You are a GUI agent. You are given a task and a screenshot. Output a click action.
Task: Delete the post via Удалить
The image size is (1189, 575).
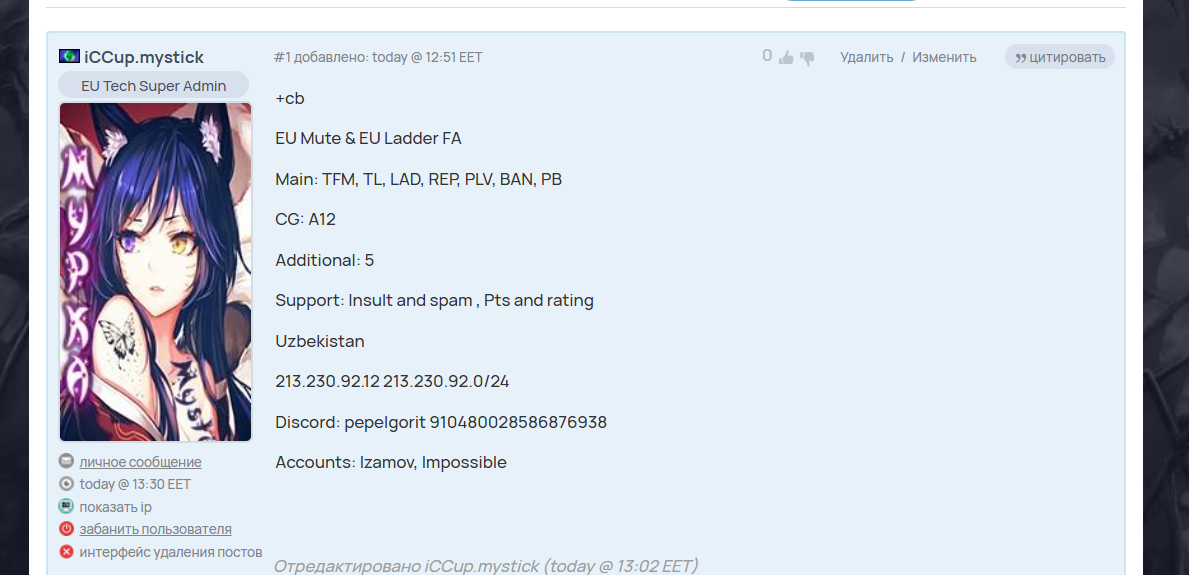[867, 57]
